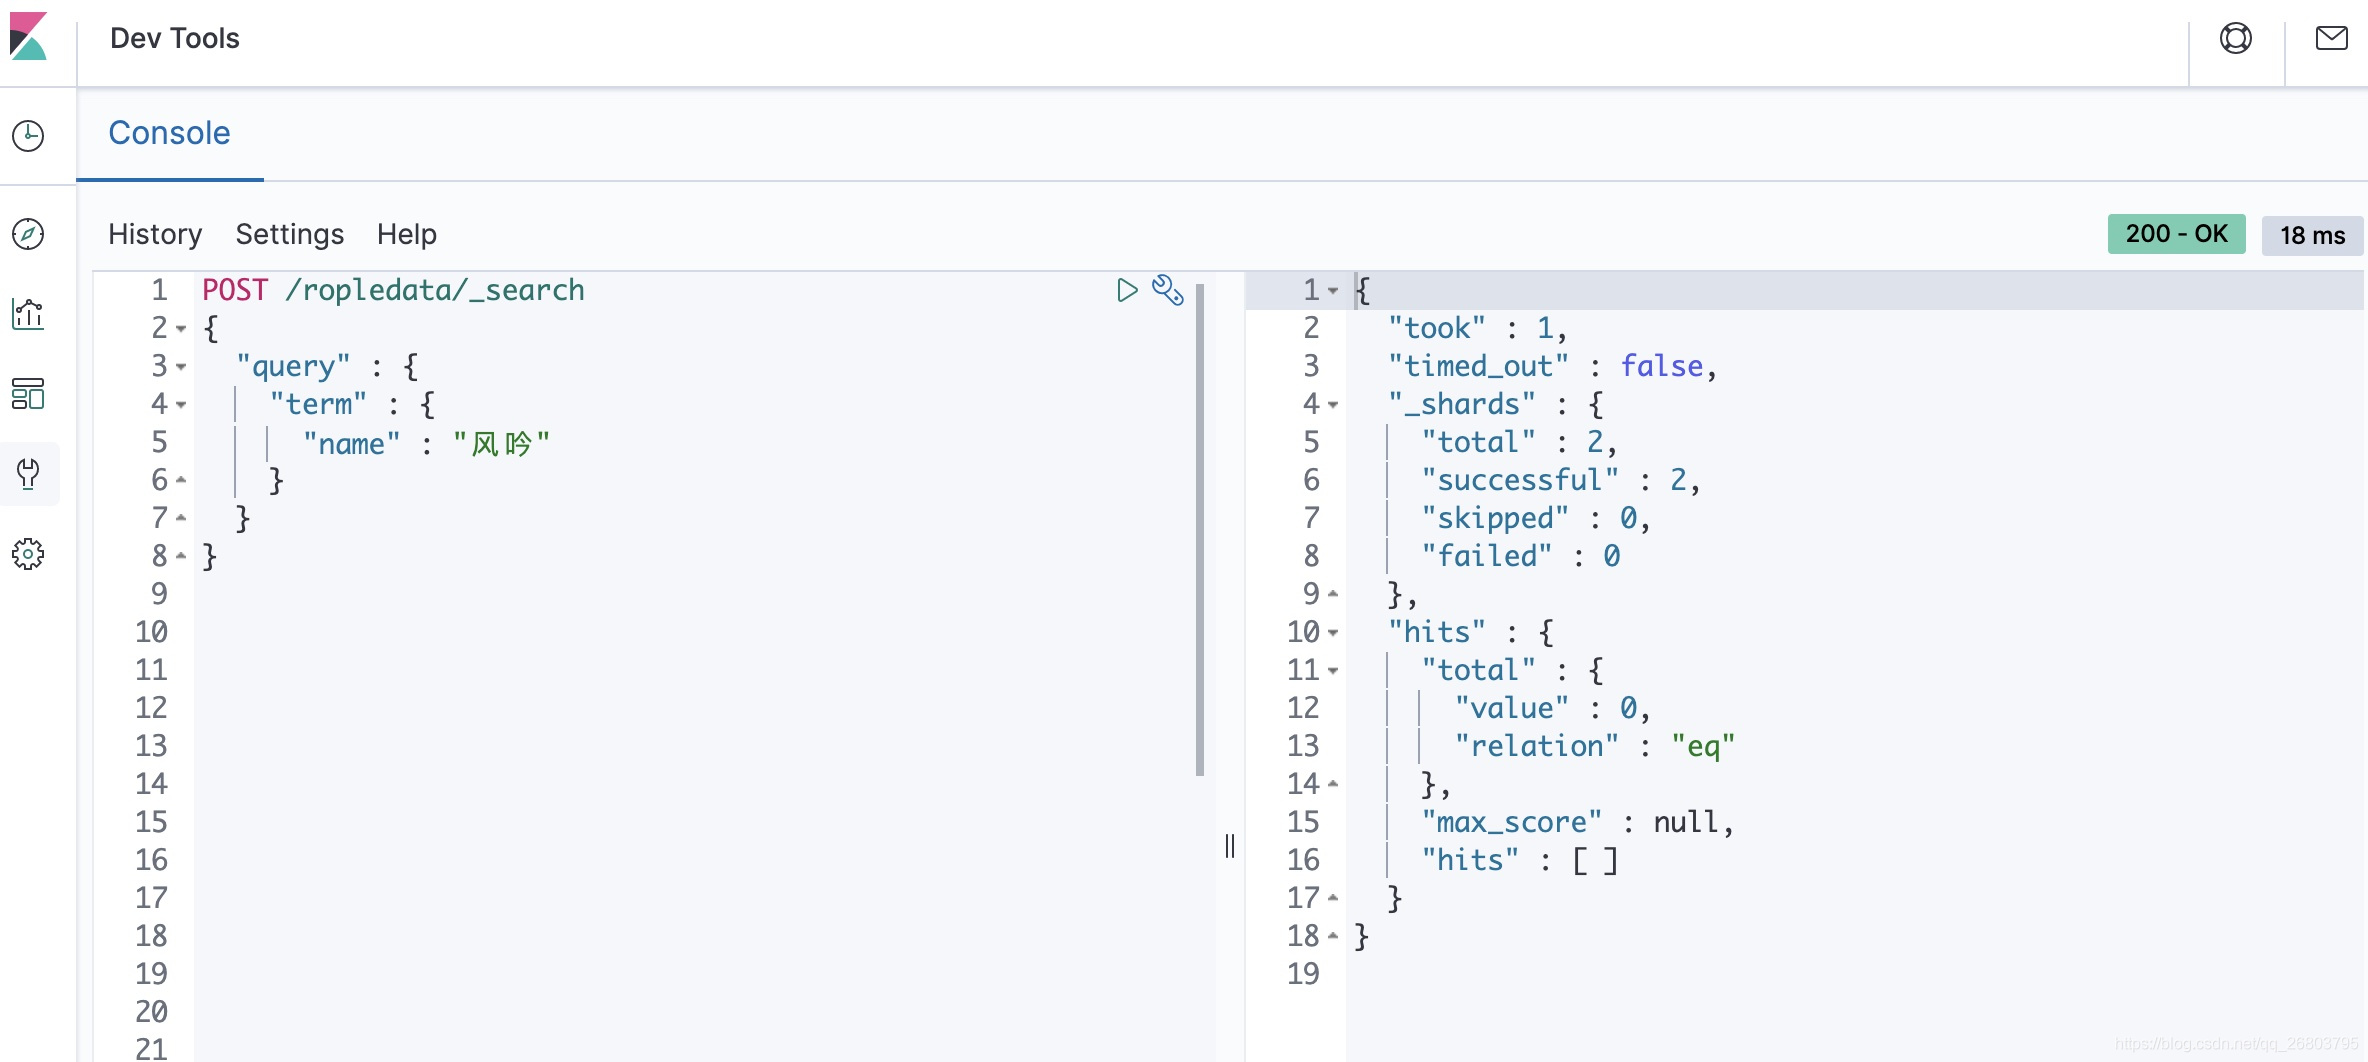Click the "name" field line in request
This screenshot has width=2368, height=1062.
[x=427, y=442]
